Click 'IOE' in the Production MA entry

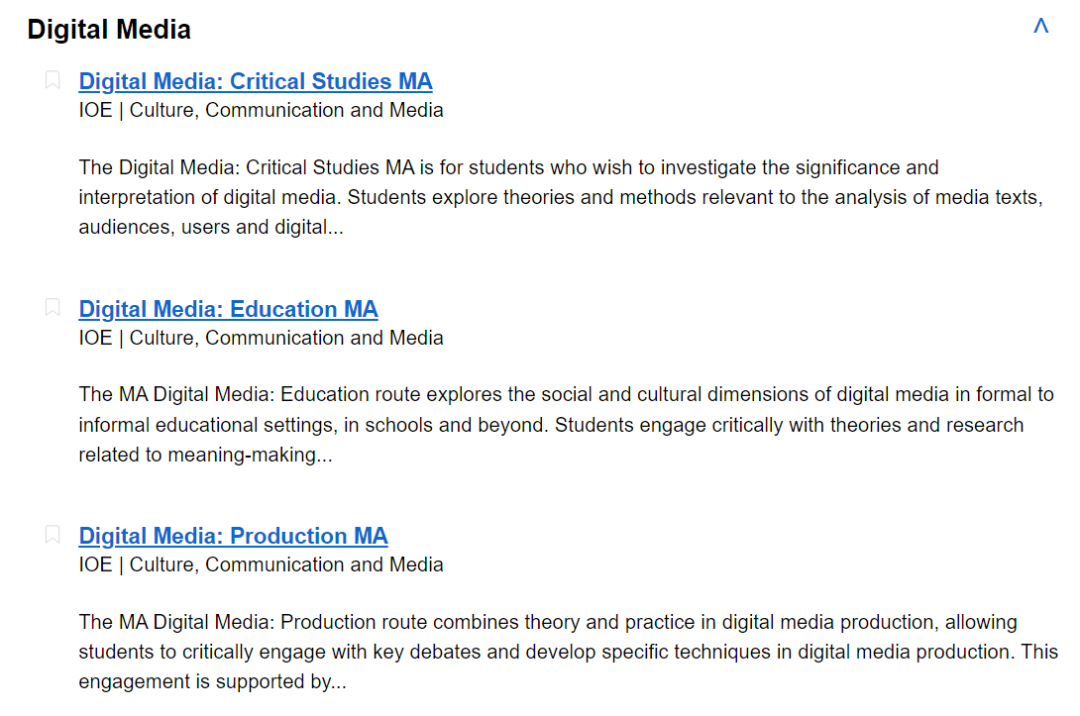95,565
